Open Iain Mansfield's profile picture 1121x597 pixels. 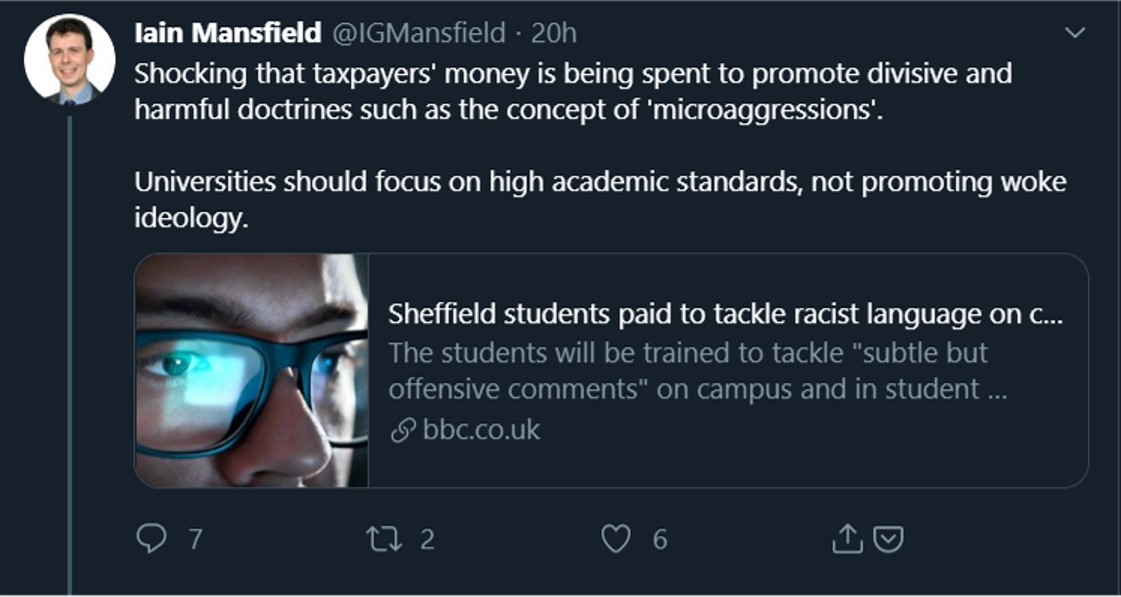(69, 58)
